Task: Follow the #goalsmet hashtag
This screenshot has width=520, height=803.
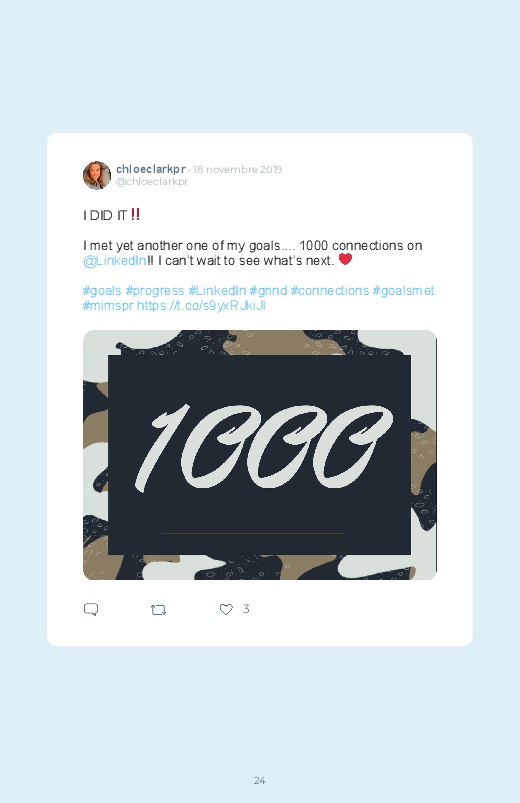Action: point(403,290)
